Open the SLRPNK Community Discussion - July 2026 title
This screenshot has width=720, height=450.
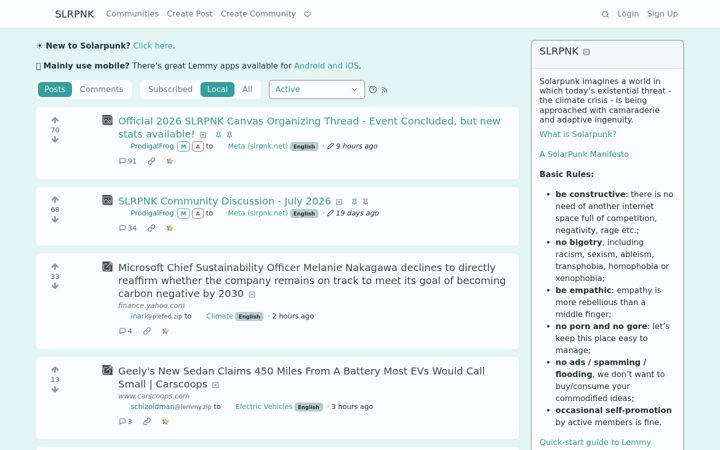[225, 201]
